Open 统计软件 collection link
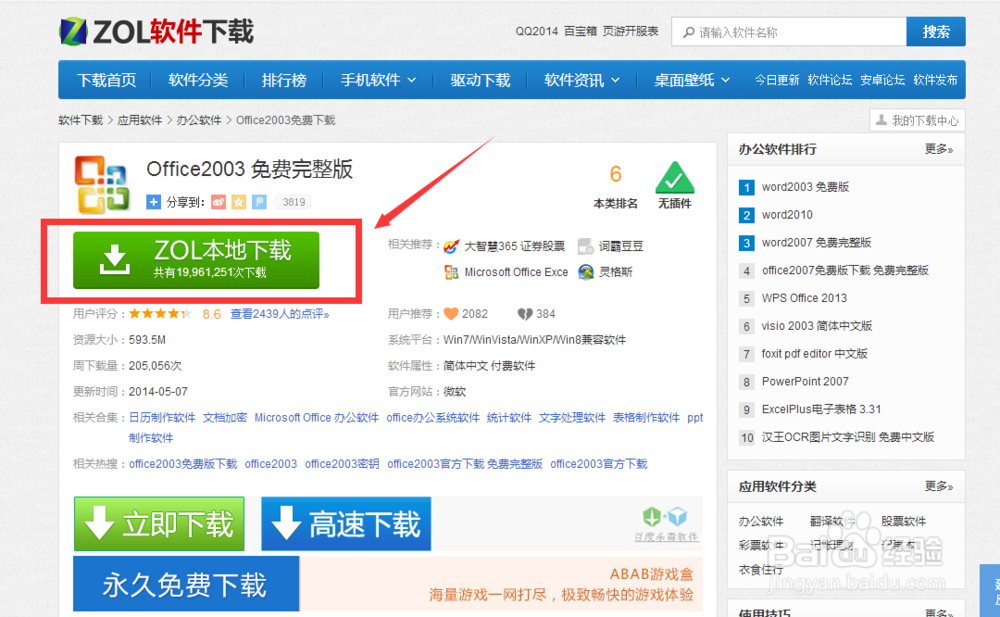The height and width of the screenshot is (617, 1000). [x=509, y=417]
